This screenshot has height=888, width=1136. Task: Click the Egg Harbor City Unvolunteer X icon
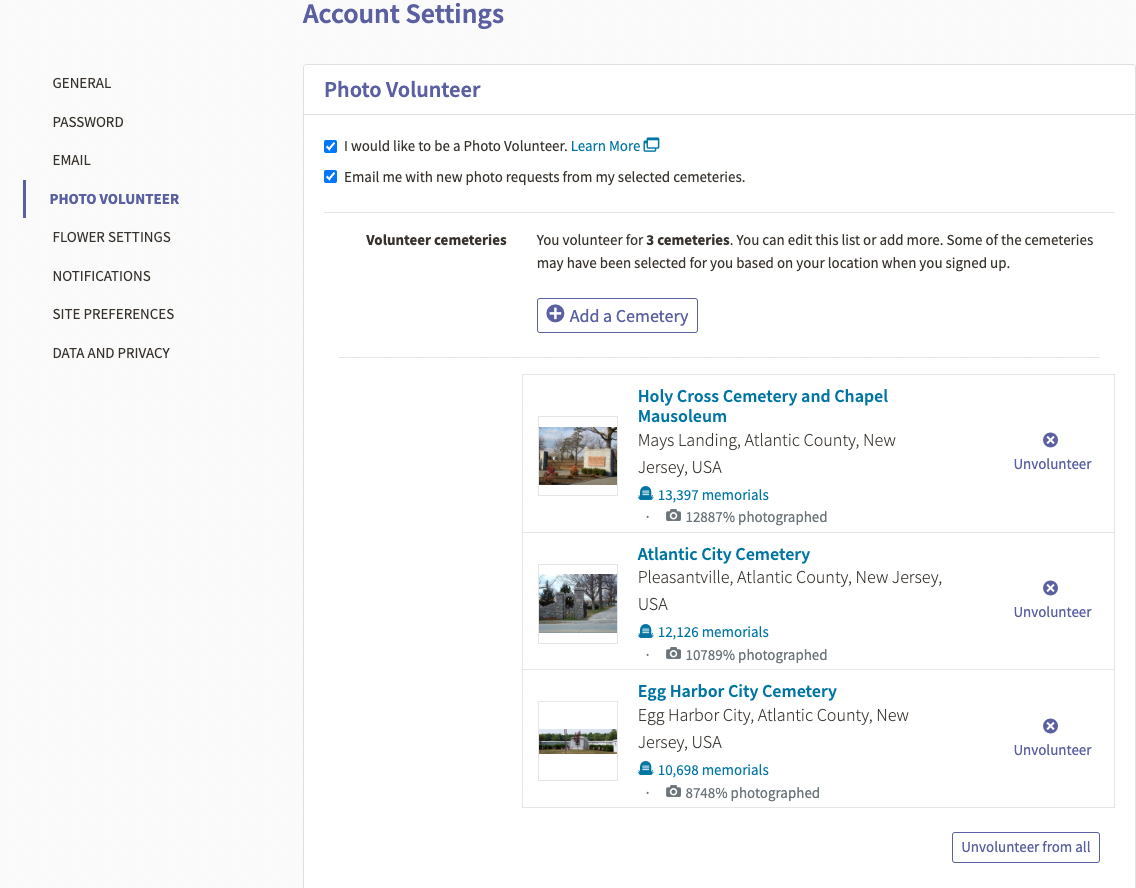coord(1050,726)
